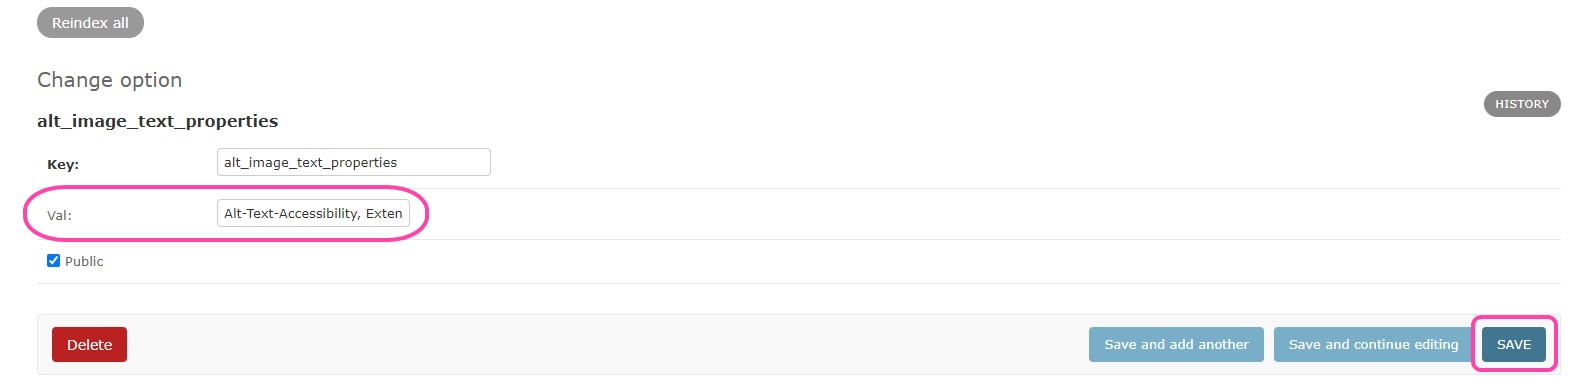Click the Reindex all button

pyautogui.click(x=90, y=23)
